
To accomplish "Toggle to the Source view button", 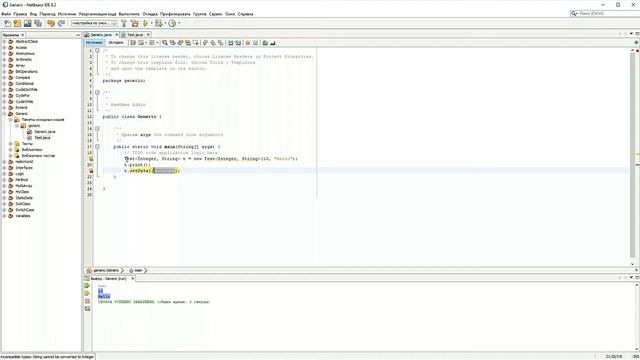I will 94,42.
